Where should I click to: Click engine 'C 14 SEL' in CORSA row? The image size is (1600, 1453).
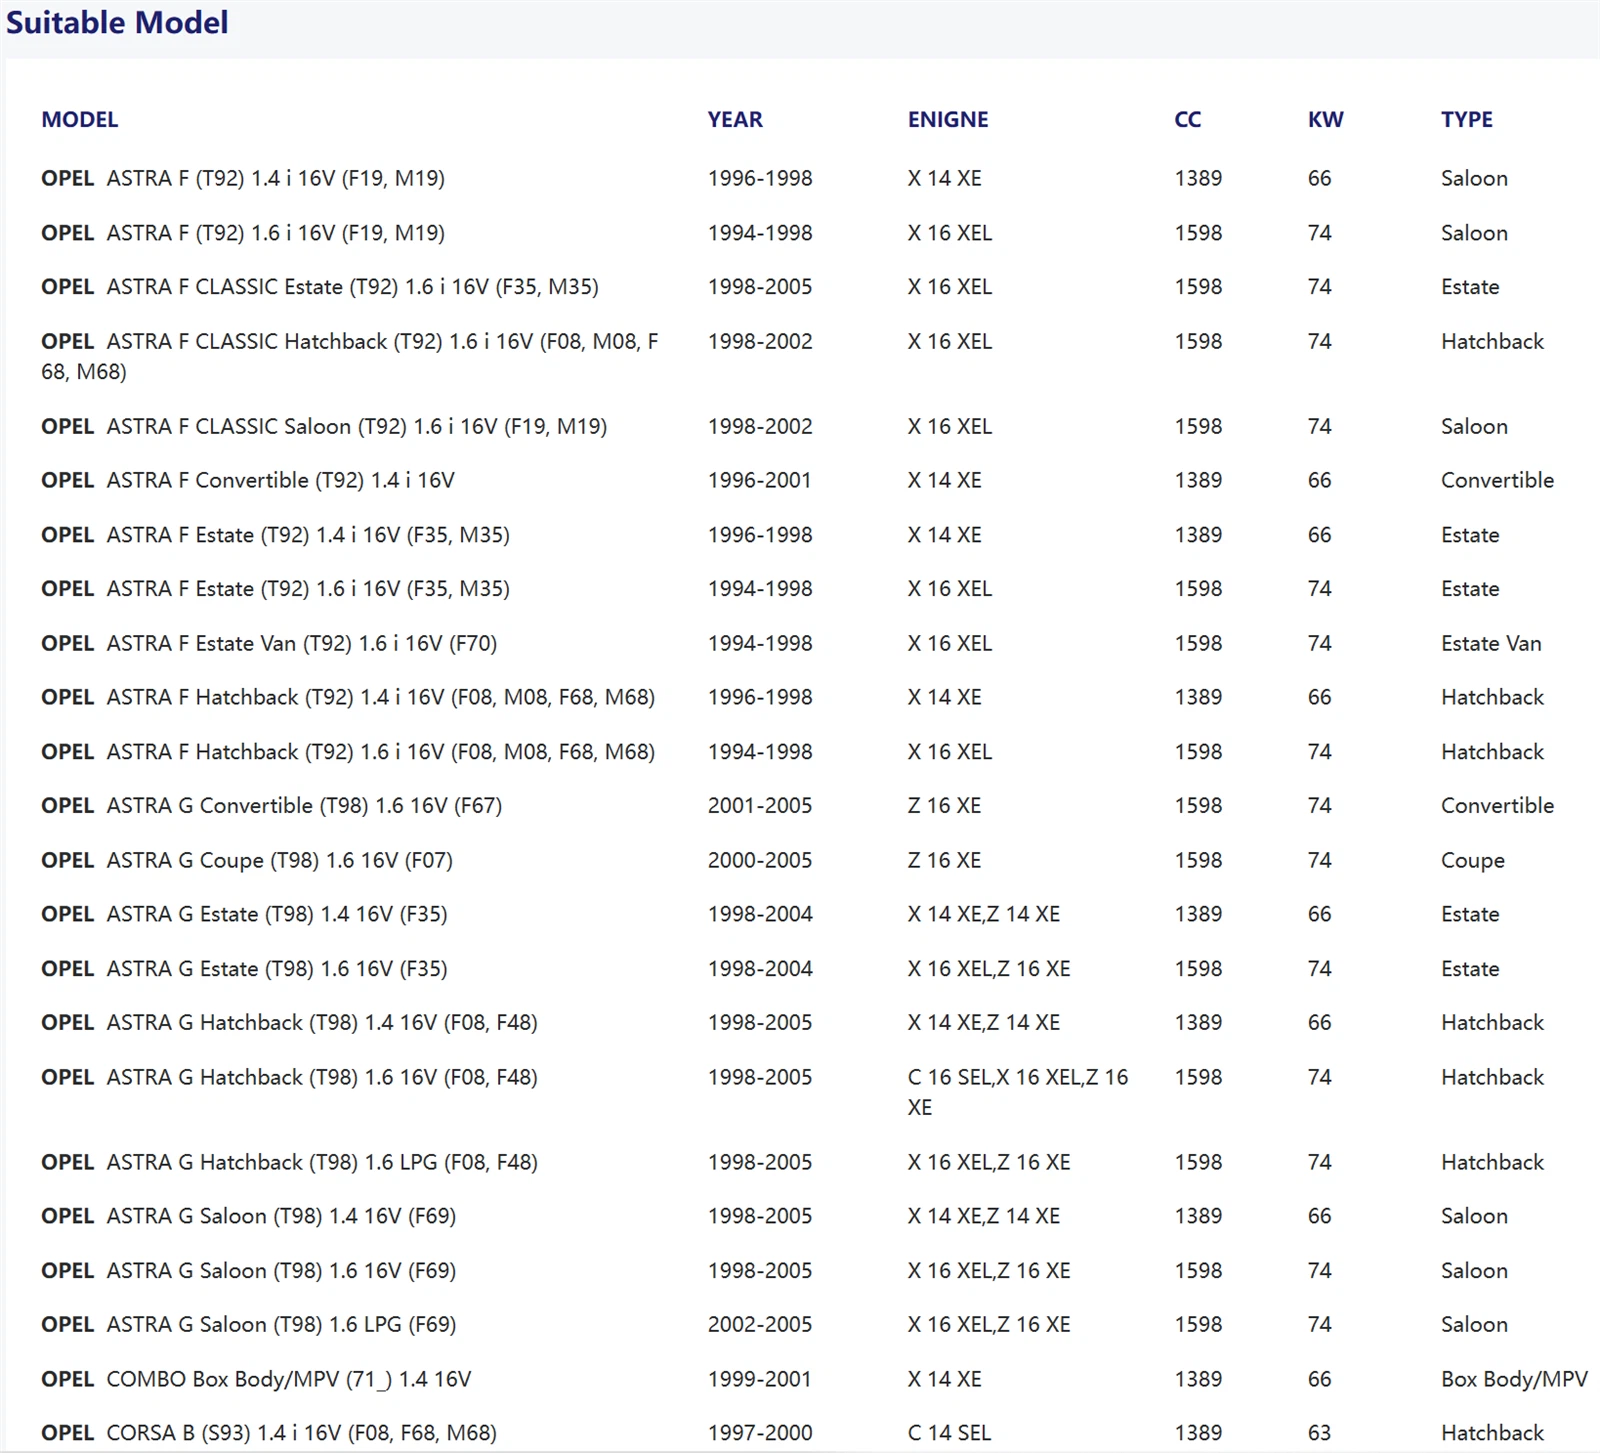coord(949,1433)
